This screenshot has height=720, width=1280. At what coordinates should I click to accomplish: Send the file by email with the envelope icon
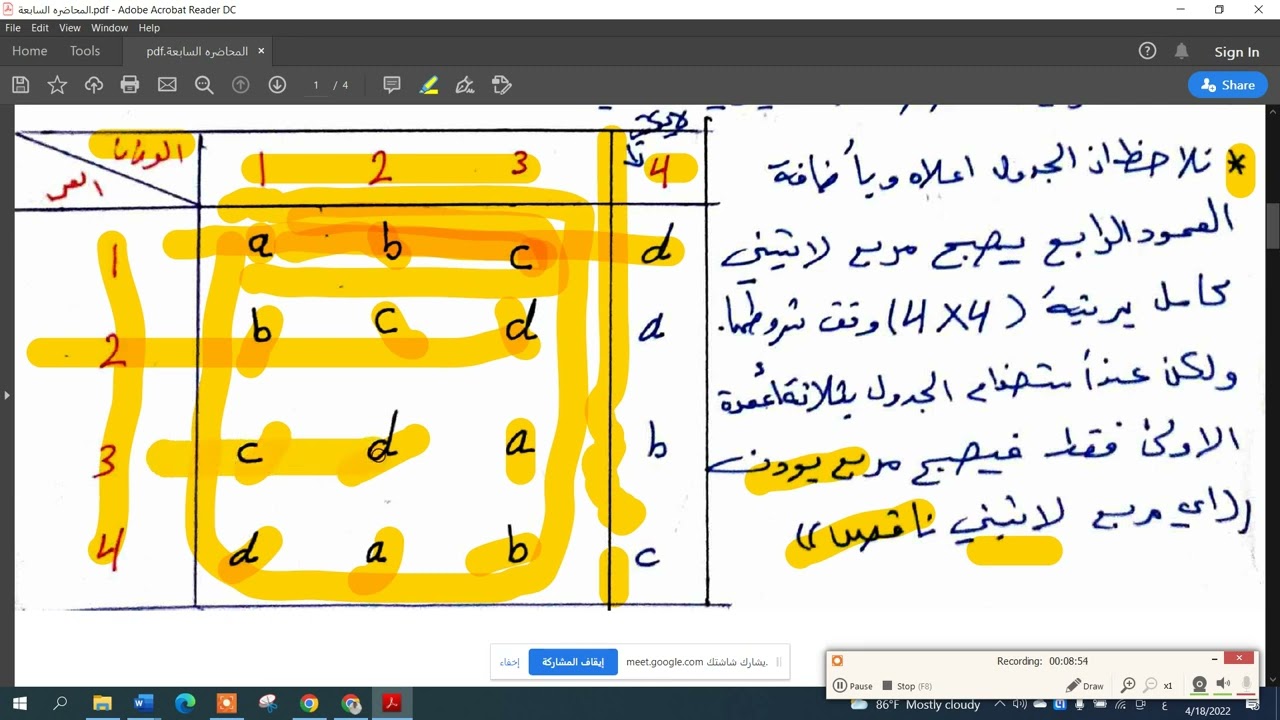(x=167, y=85)
